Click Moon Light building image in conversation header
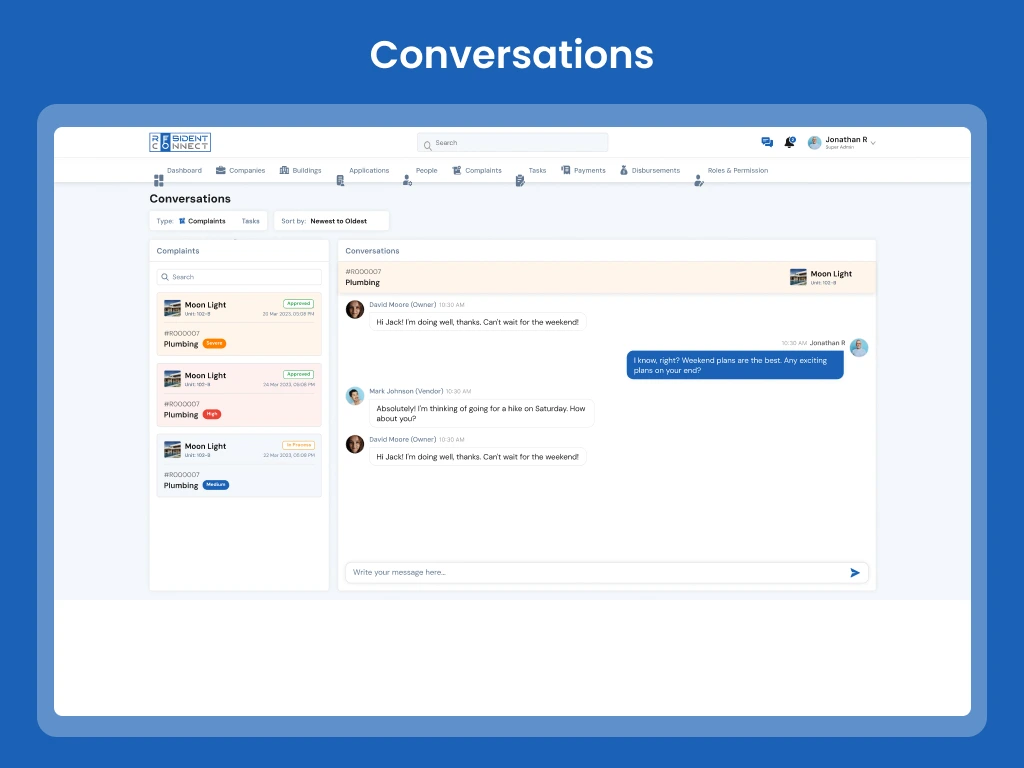 (x=798, y=277)
